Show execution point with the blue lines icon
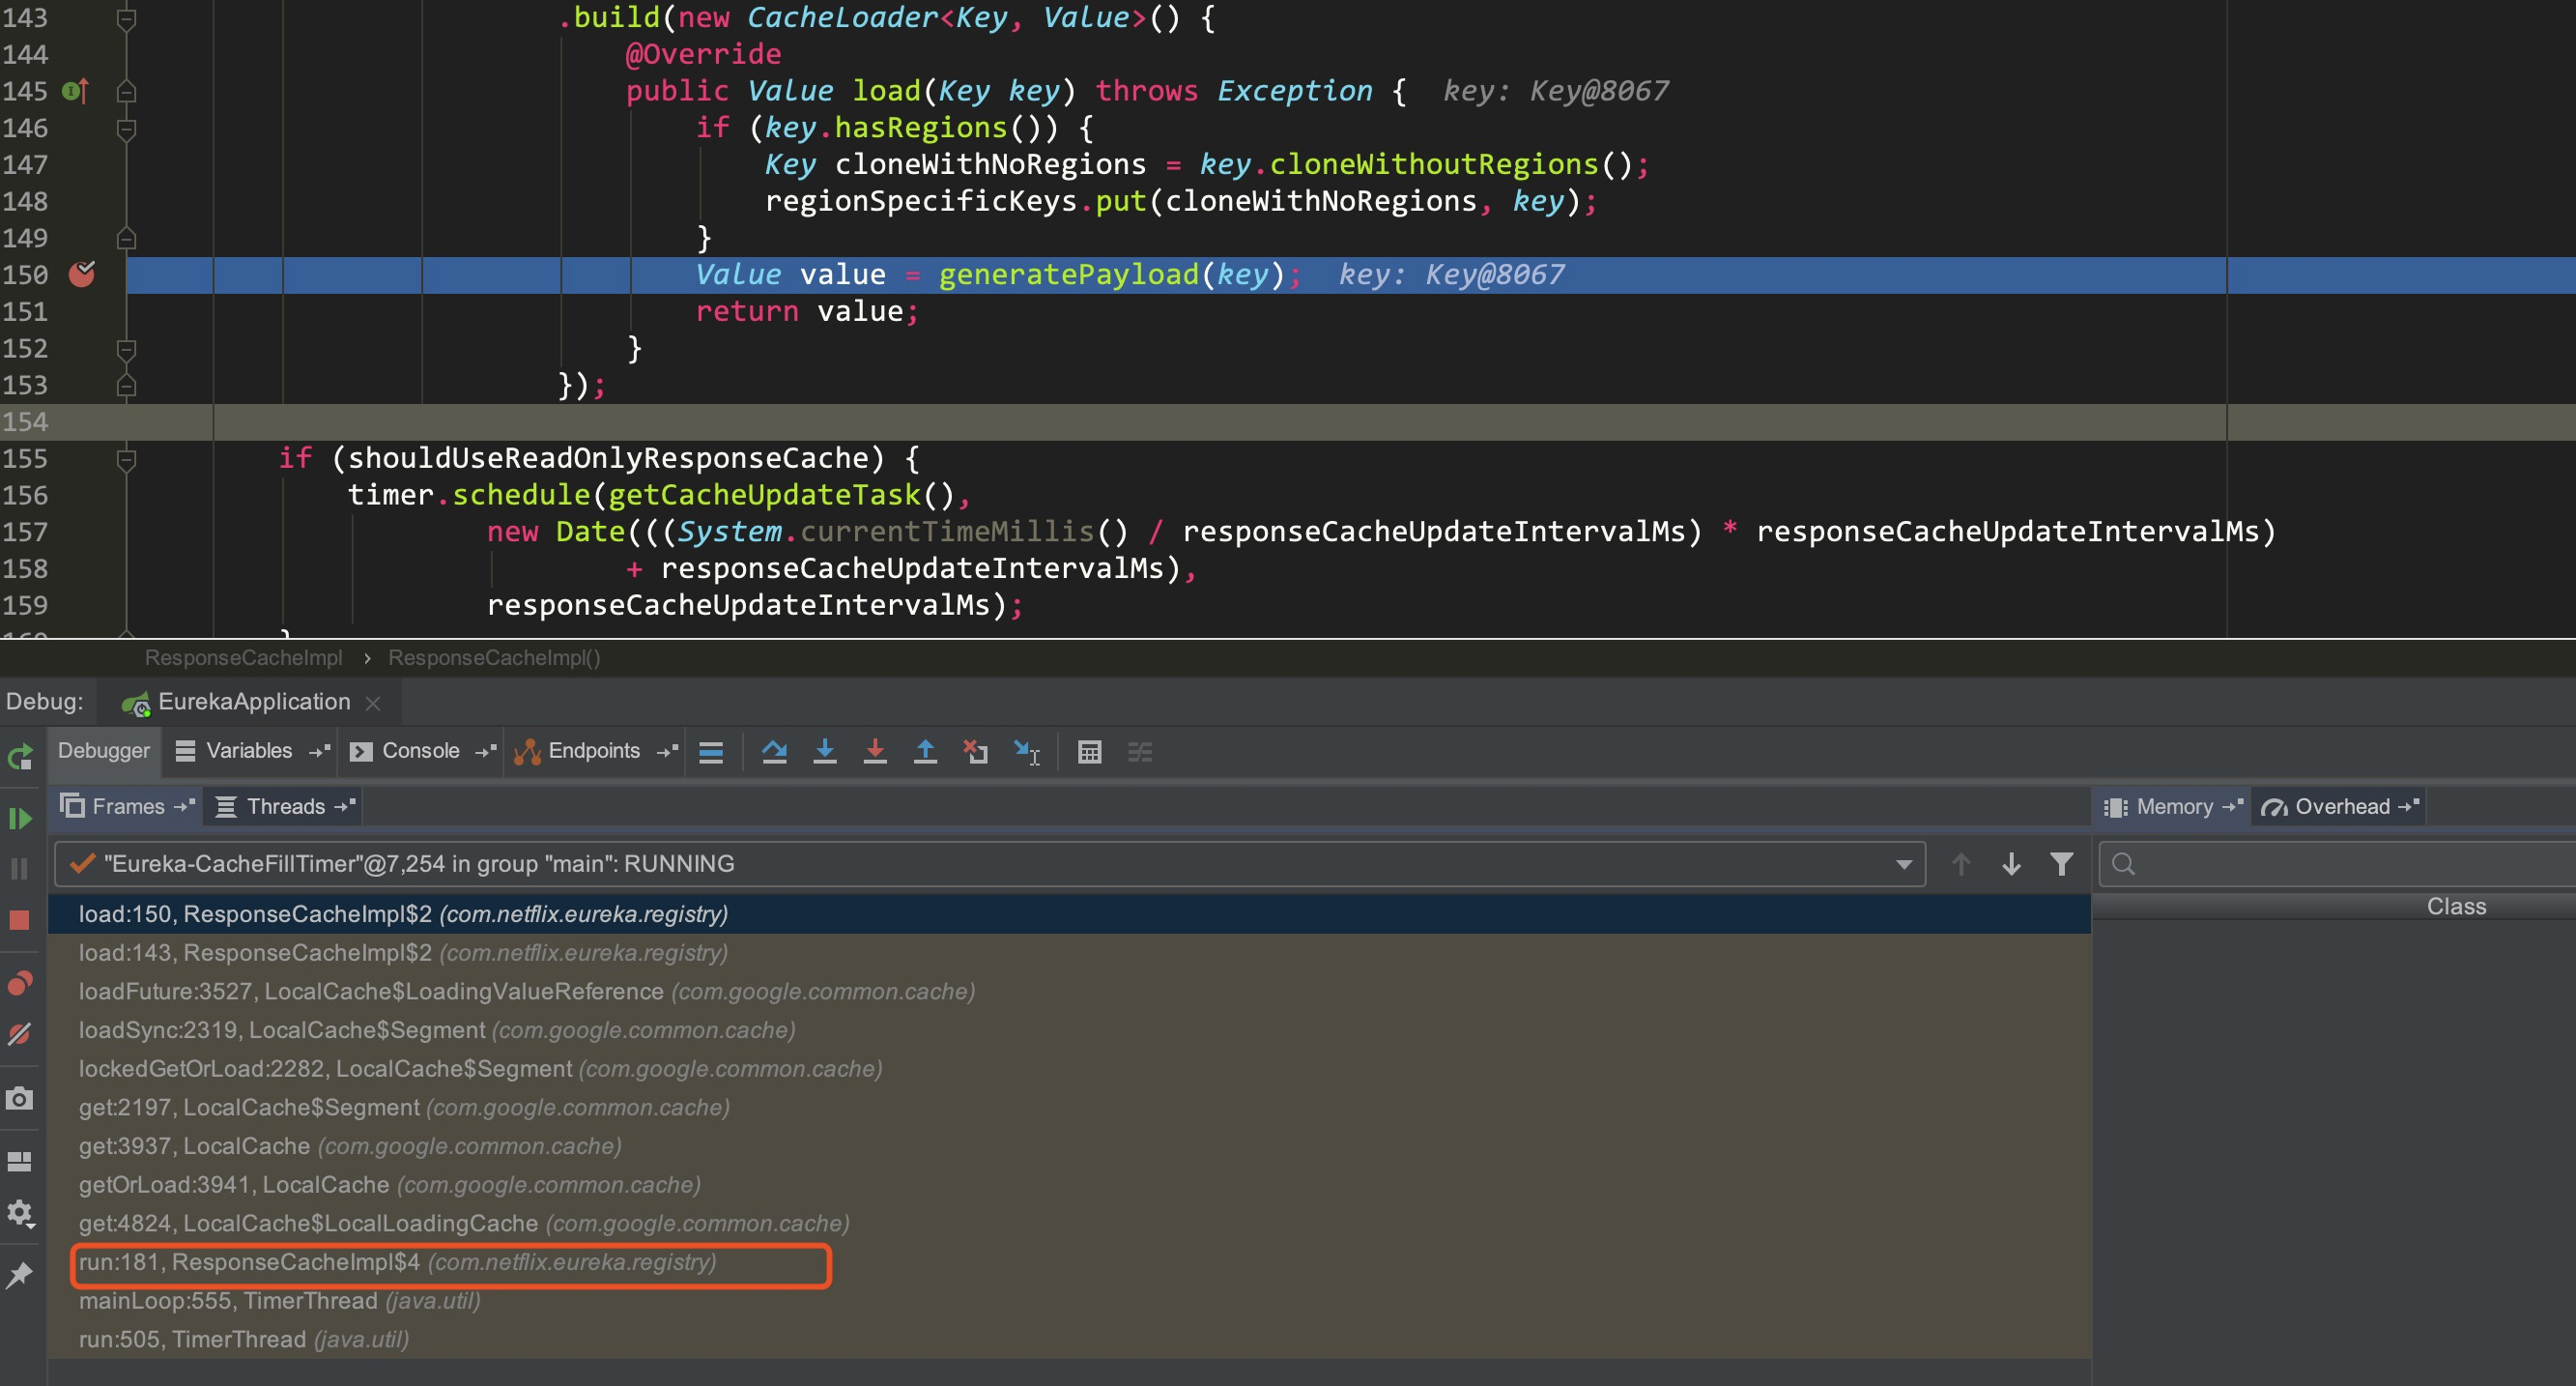 click(711, 752)
